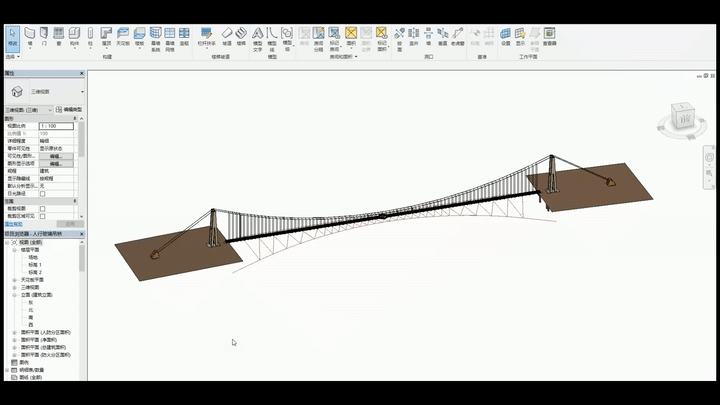This screenshot has width=720, height=405.
Task: Collapse the Elevations (立面) tree node
Action: (14, 295)
